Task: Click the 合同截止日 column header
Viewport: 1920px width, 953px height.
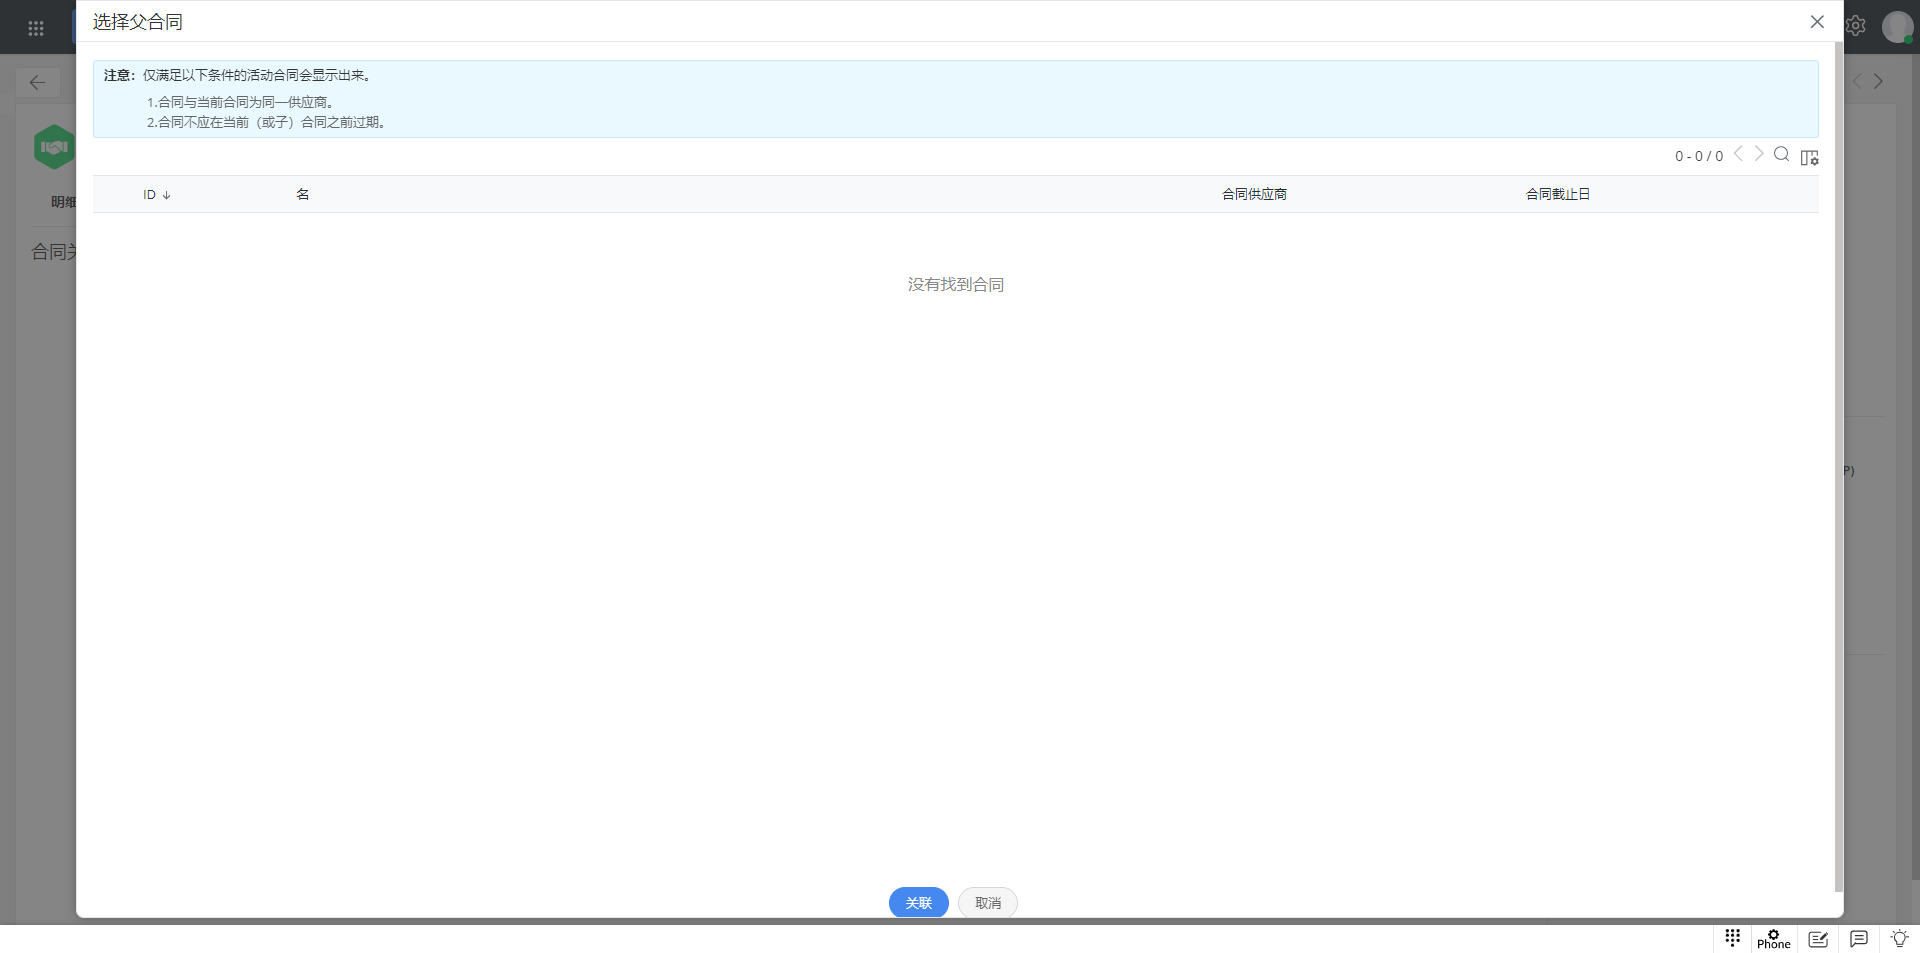Action: [x=1557, y=194]
